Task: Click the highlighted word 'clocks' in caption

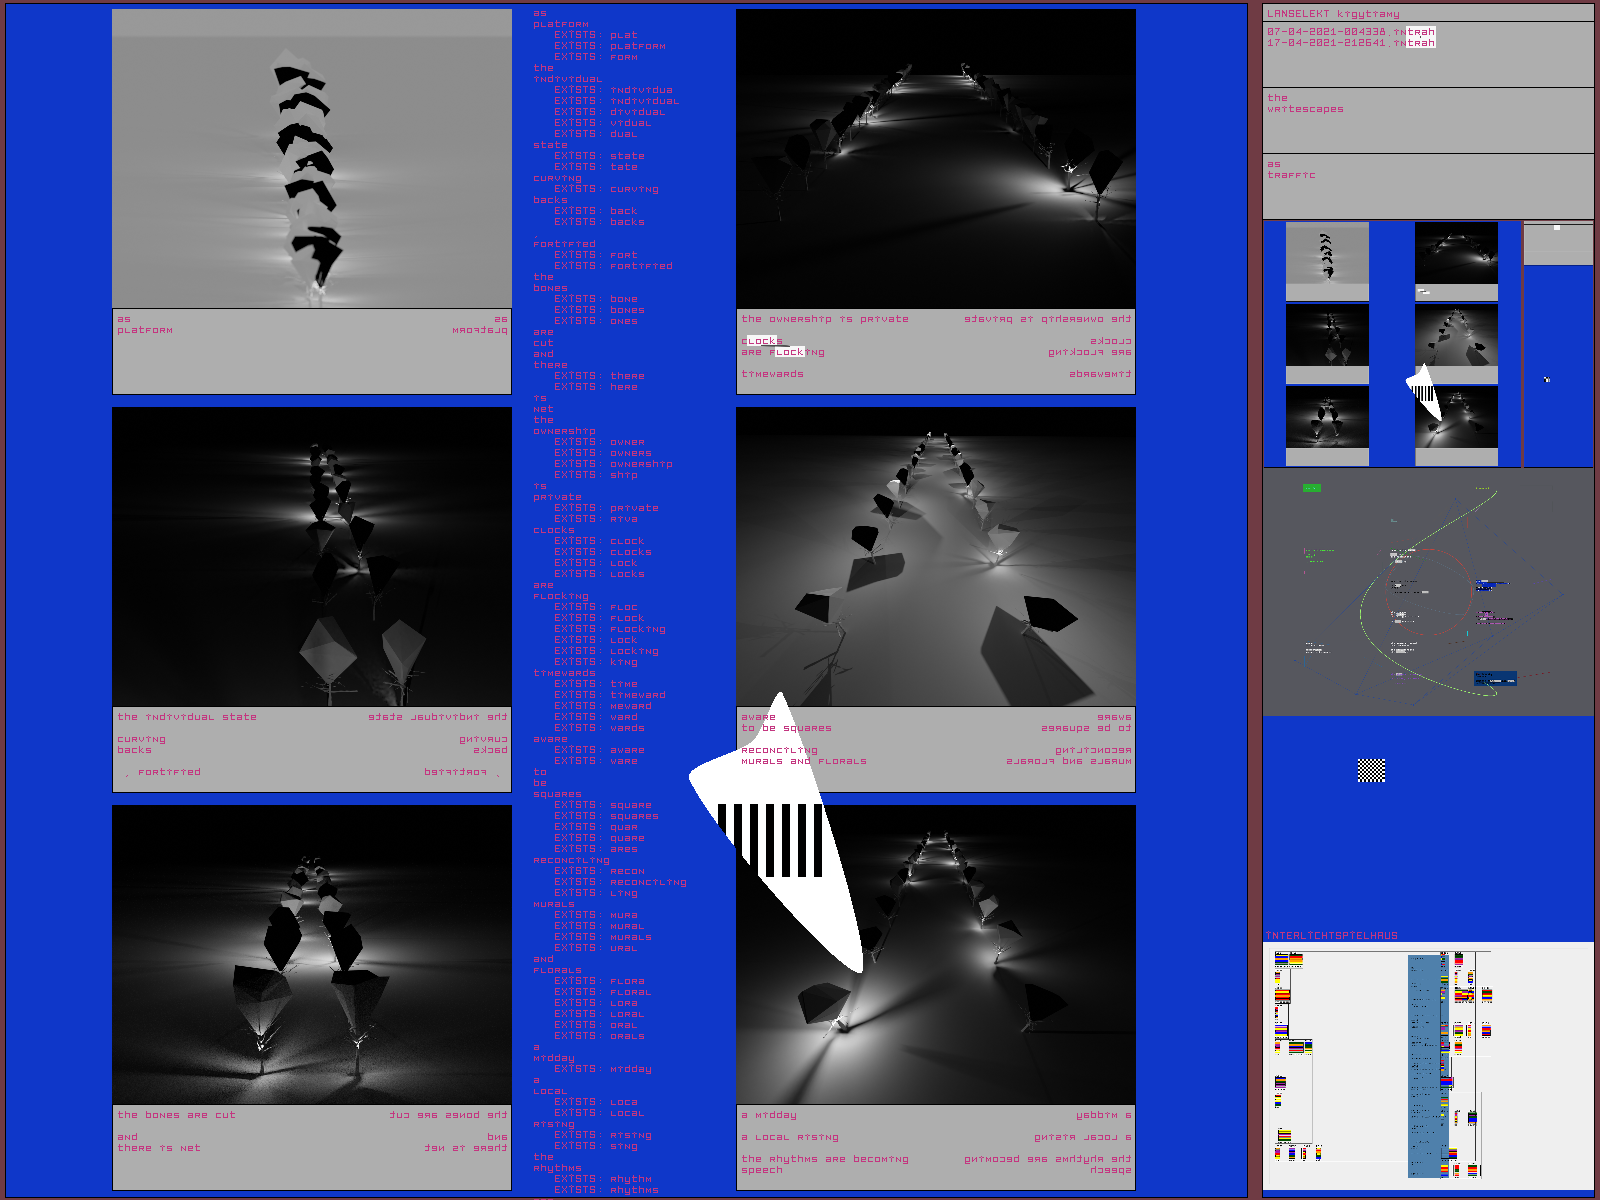Action: (x=762, y=341)
